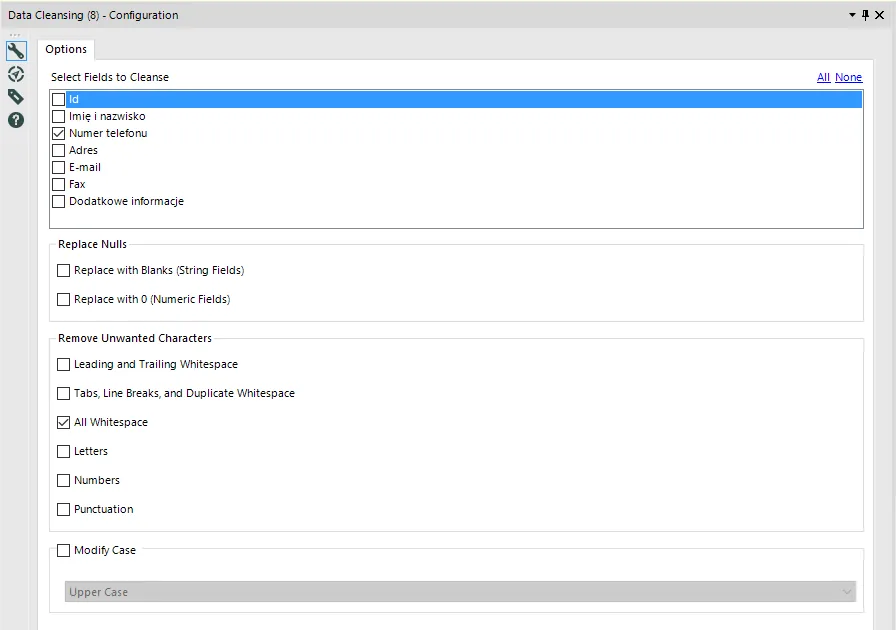Check the Adres field checkbox
The height and width of the screenshot is (630, 896).
[58, 150]
